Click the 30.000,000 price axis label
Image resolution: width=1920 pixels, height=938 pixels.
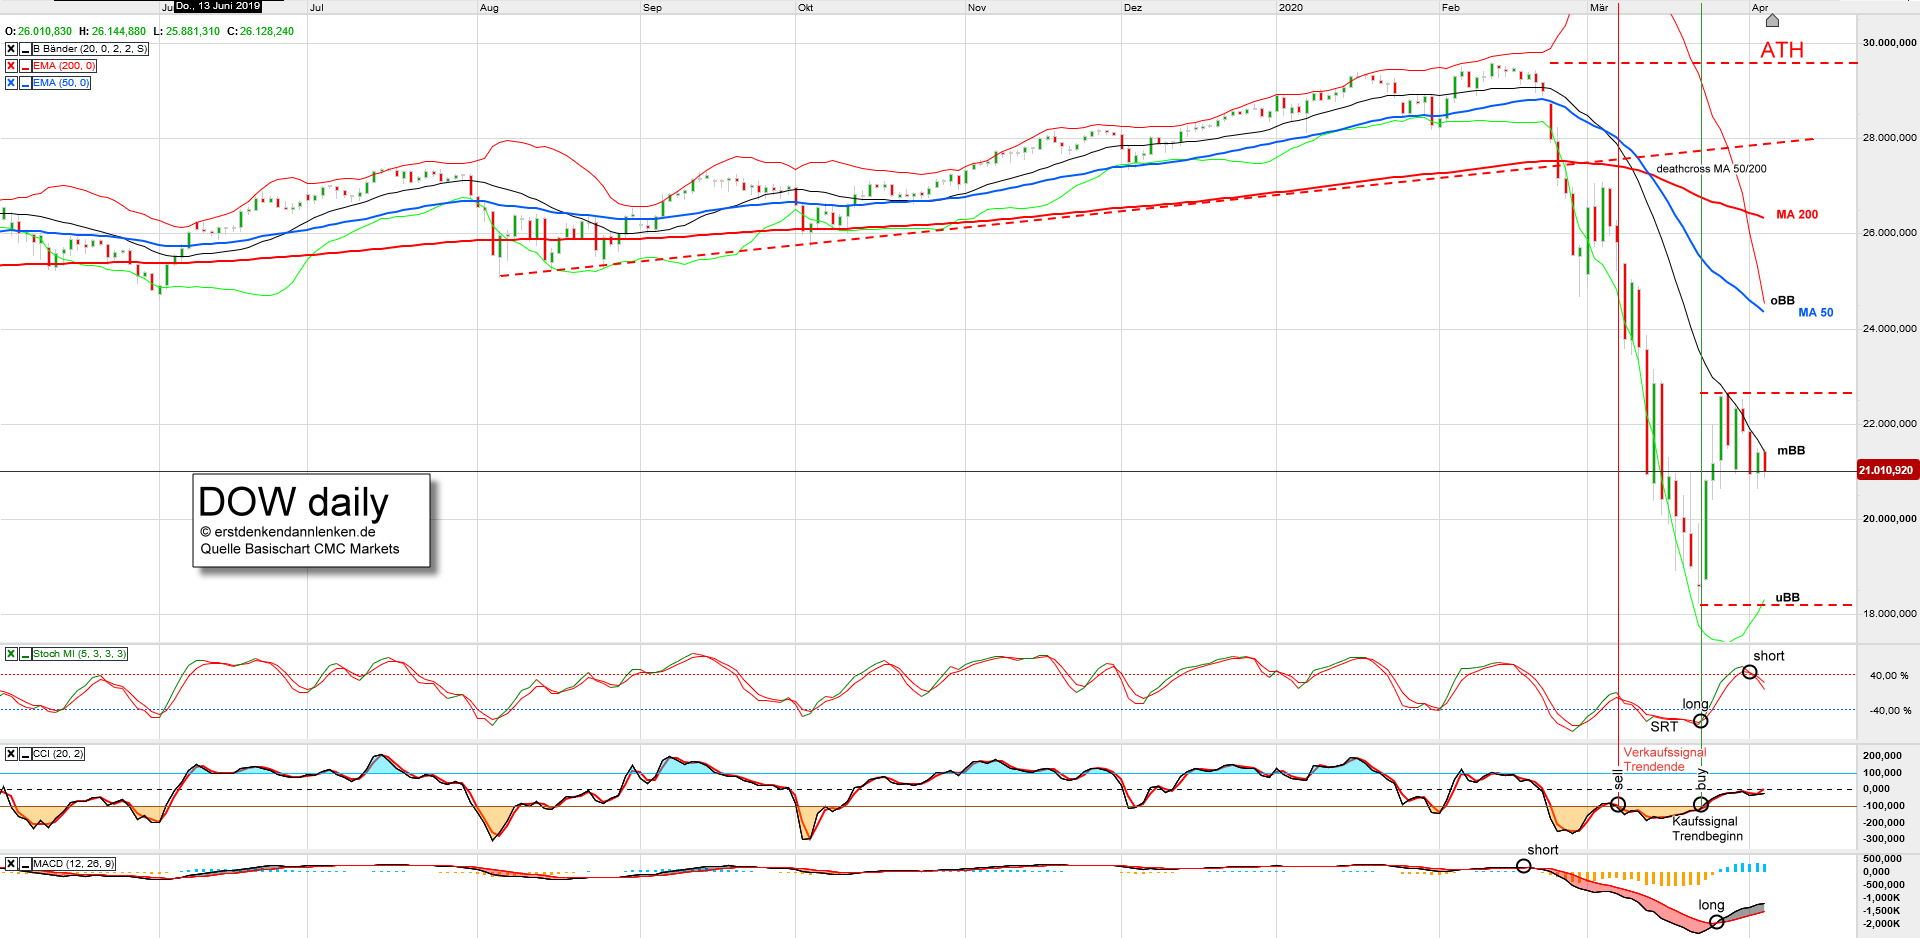(x=1889, y=43)
